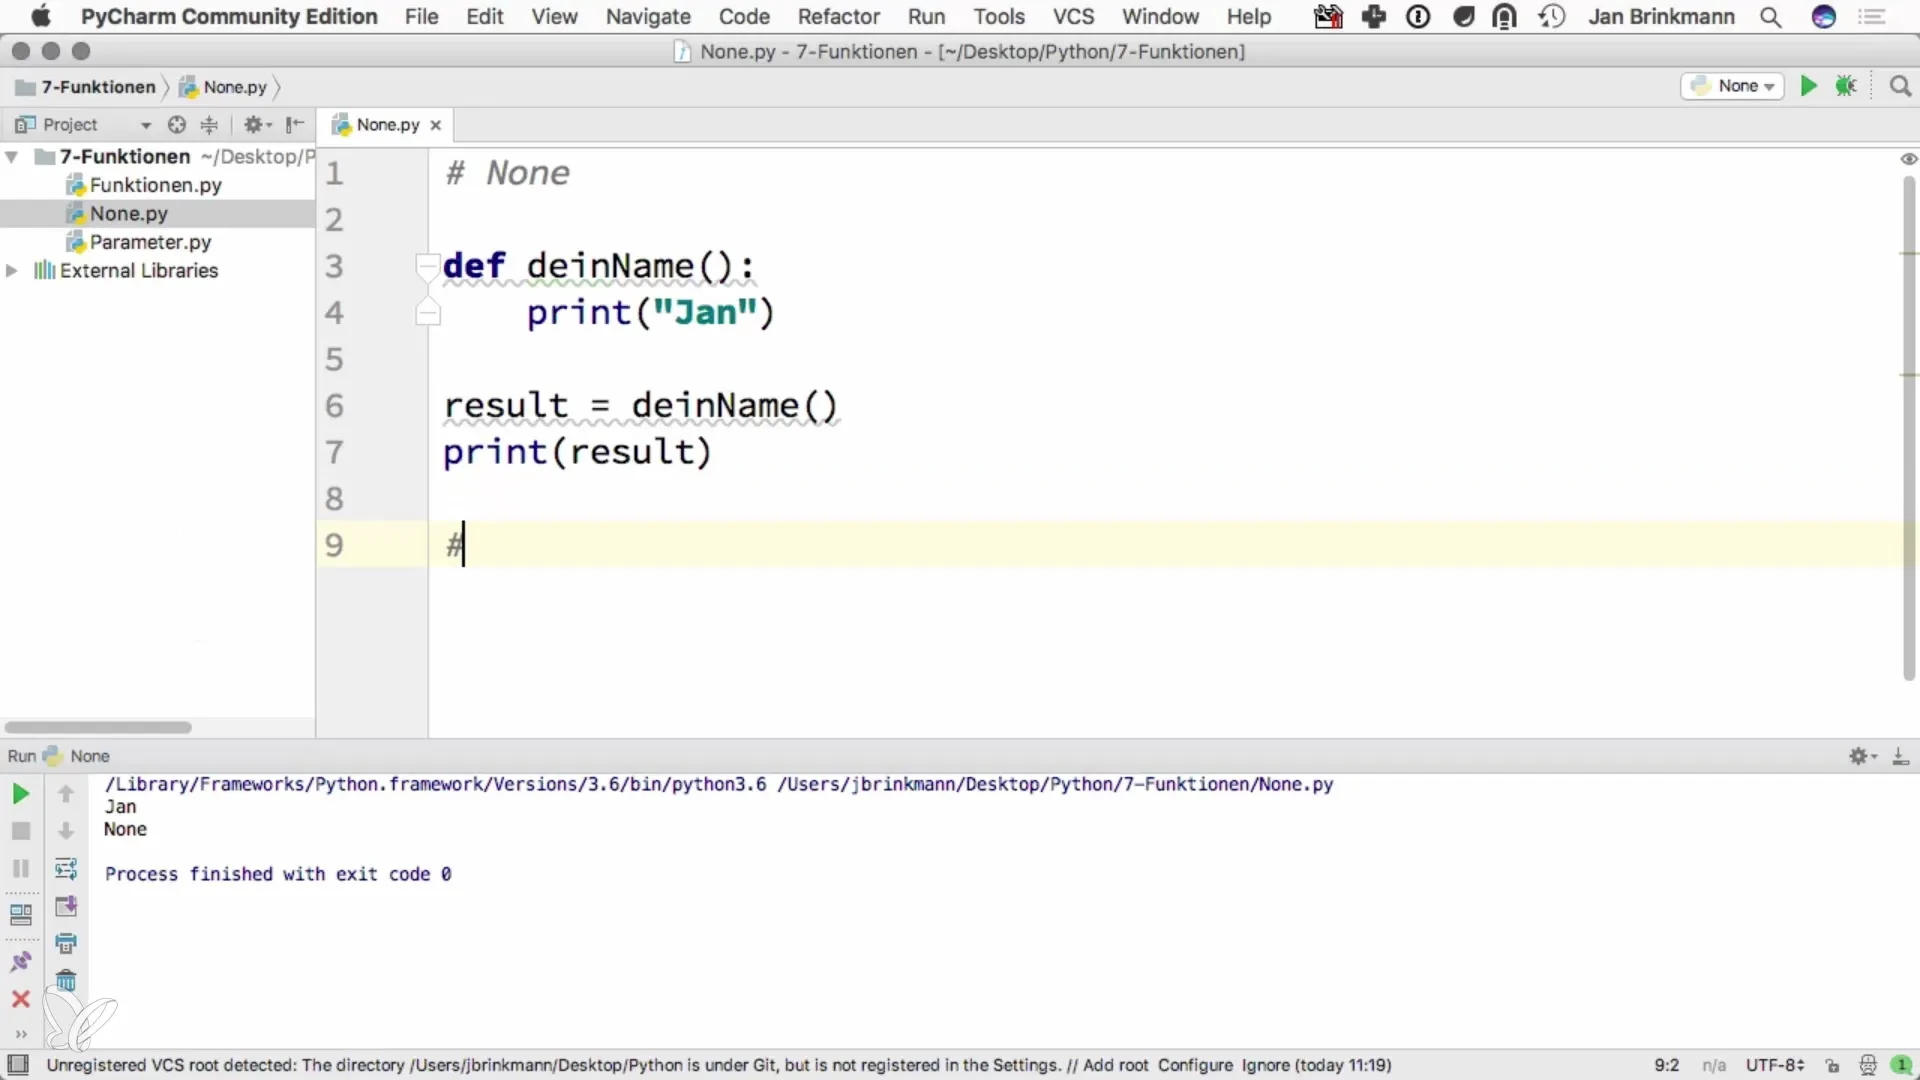Viewport: 1920px width, 1080px height.
Task: Enable scroll to end in Run console
Action: [66, 906]
